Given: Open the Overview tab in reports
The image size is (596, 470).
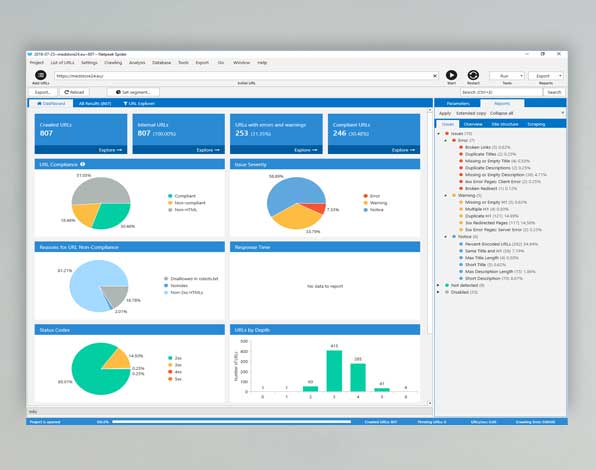Looking at the screenshot, I should pyautogui.click(x=473, y=124).
